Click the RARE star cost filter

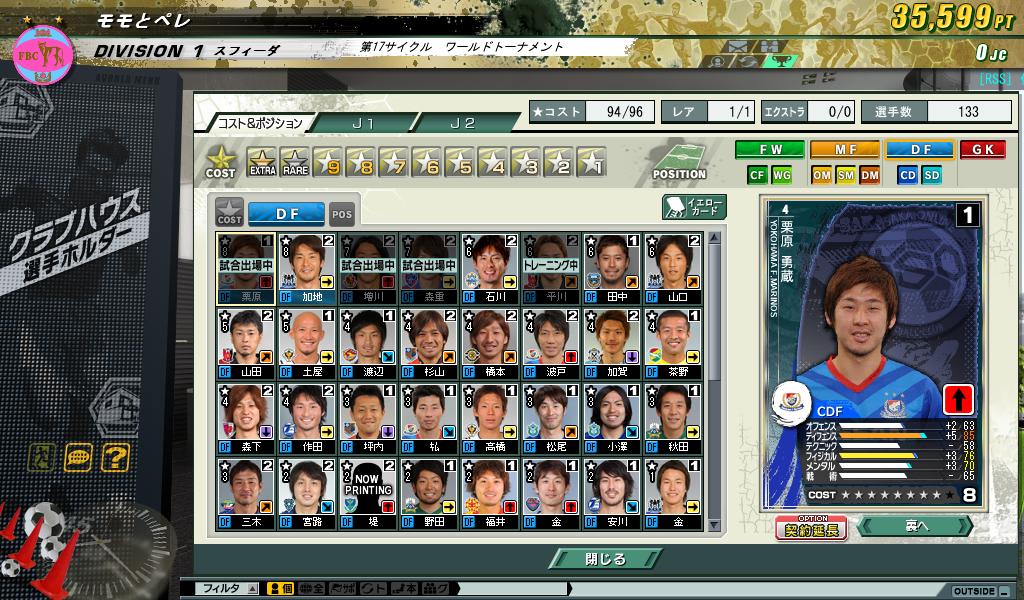tap(294, 163)
